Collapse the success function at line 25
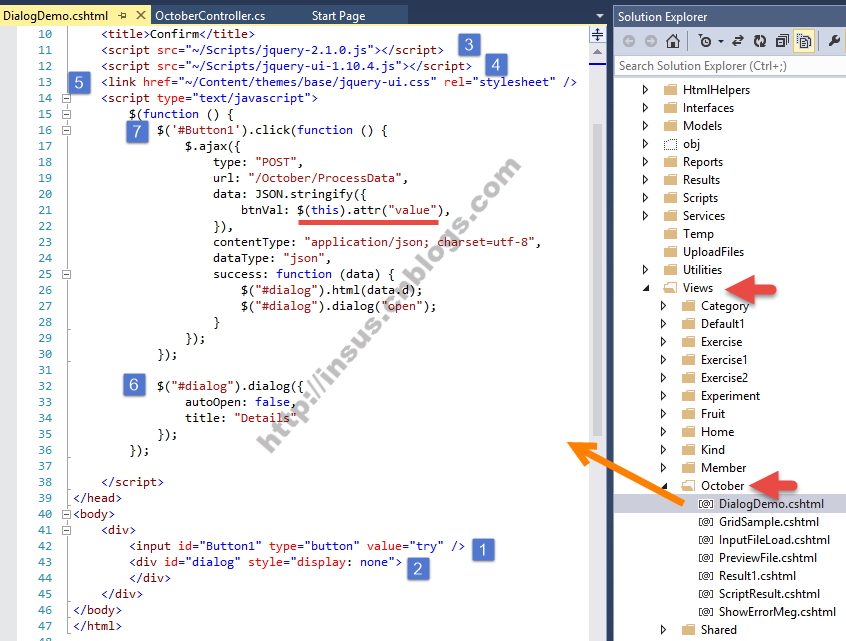This screenshot has height=641, width=846. [66, 274]
